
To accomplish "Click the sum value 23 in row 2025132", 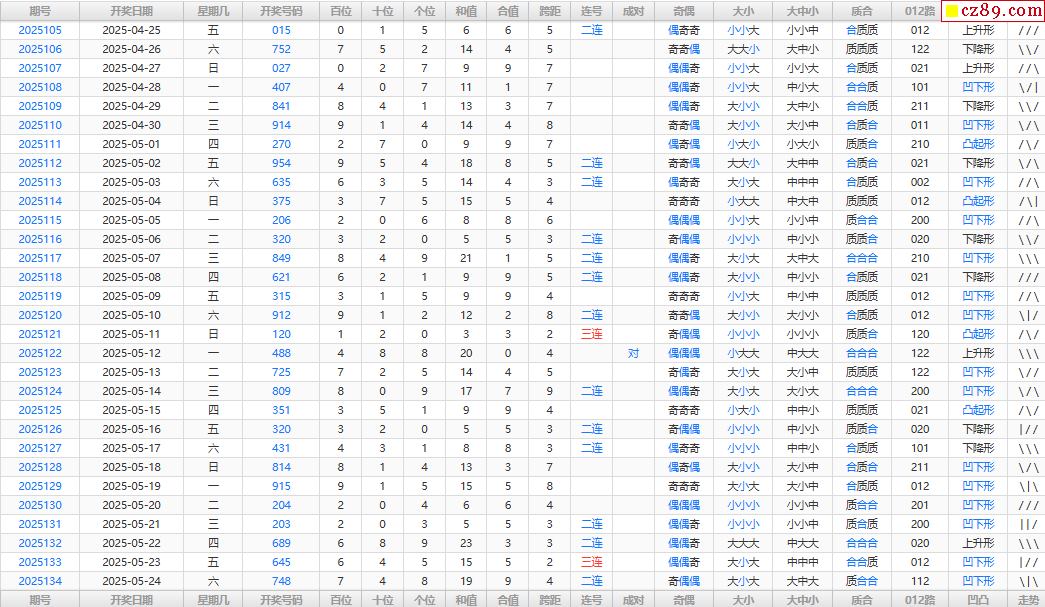I will 466,543.
